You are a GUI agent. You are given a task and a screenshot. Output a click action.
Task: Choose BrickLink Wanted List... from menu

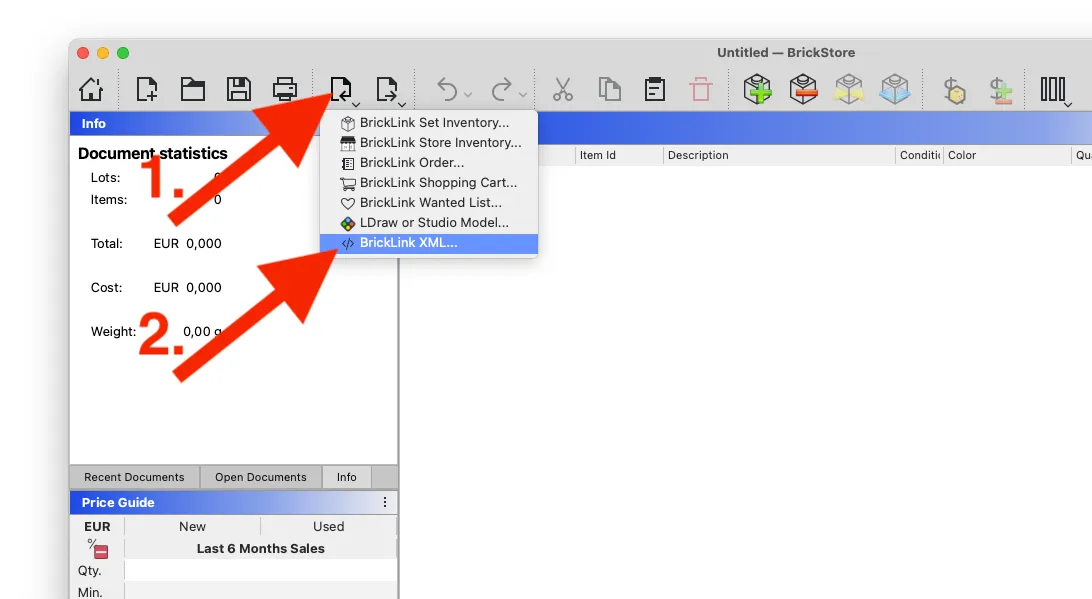[428, 203]
